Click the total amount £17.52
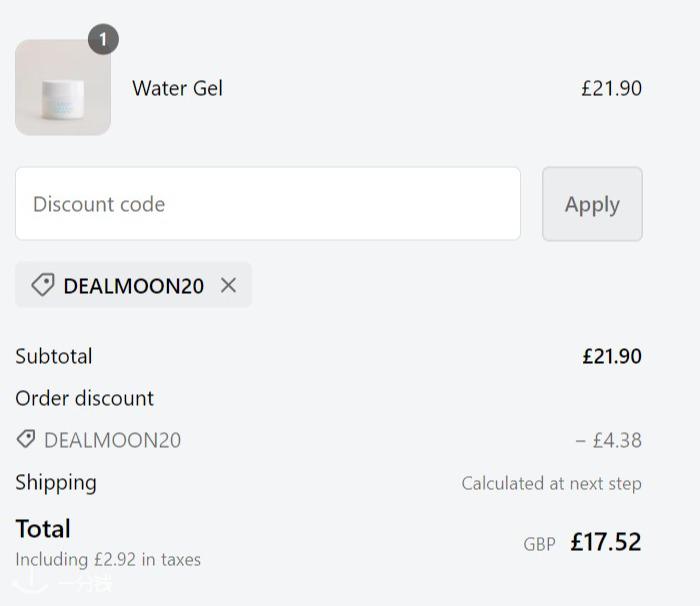Image resolution: width=700 pixels, height=606 pixels. (x=605, y=542)
